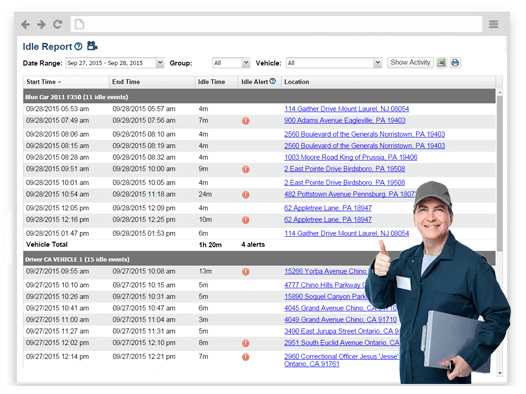This screenshot has height=394, width=526.
Task: Select the 1h 20m idle total
Action: pyautogui.click(x=210, y=245)
